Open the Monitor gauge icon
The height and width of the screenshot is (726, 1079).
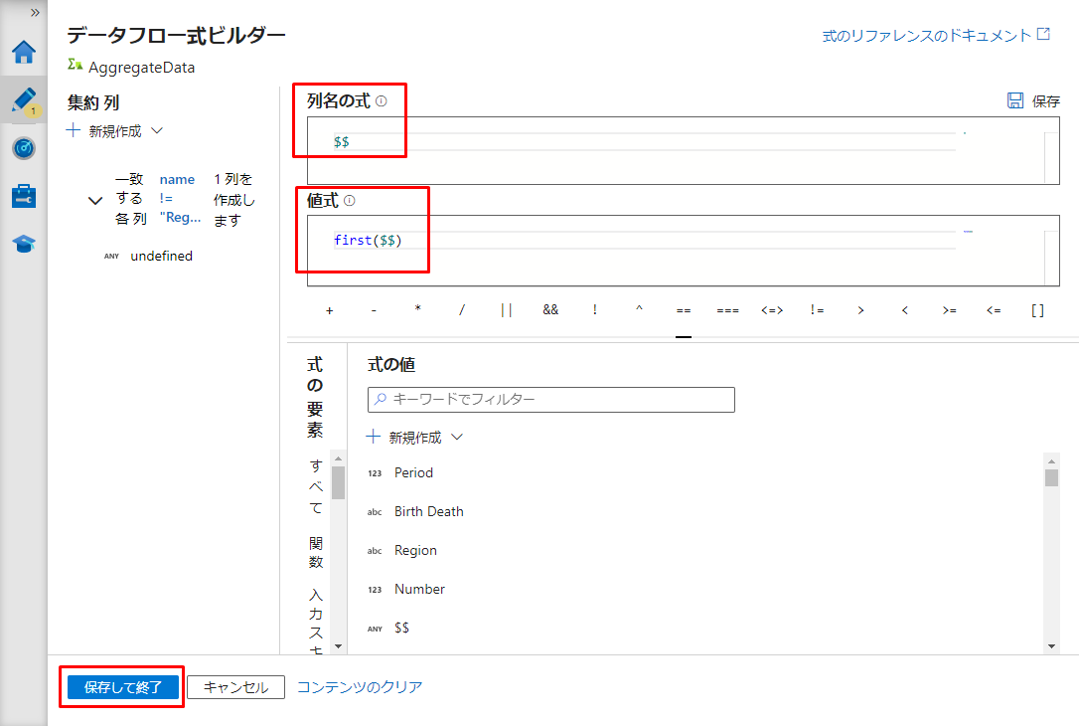click(x=23, y=149)
